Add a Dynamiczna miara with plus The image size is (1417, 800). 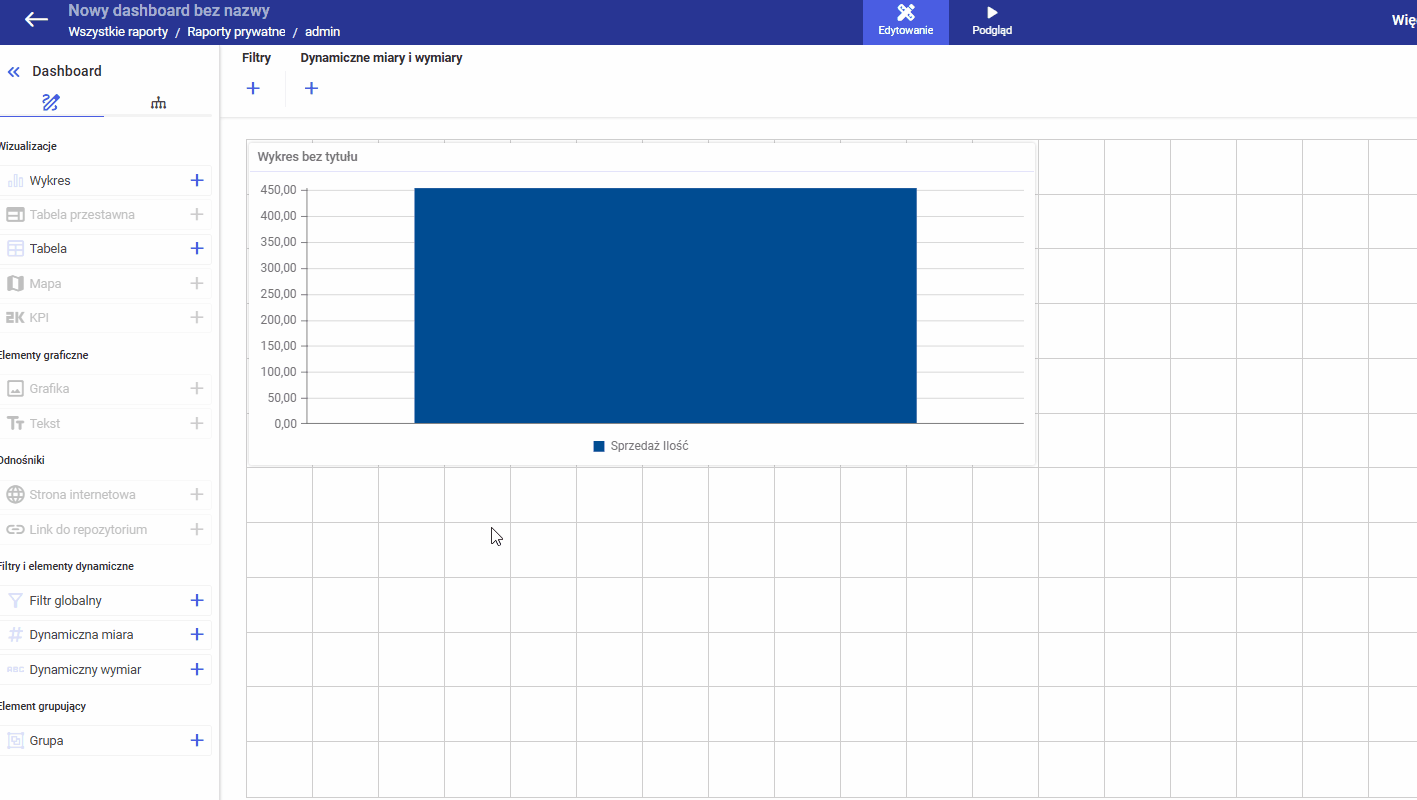pyautogui.click(x=197, y=635)
